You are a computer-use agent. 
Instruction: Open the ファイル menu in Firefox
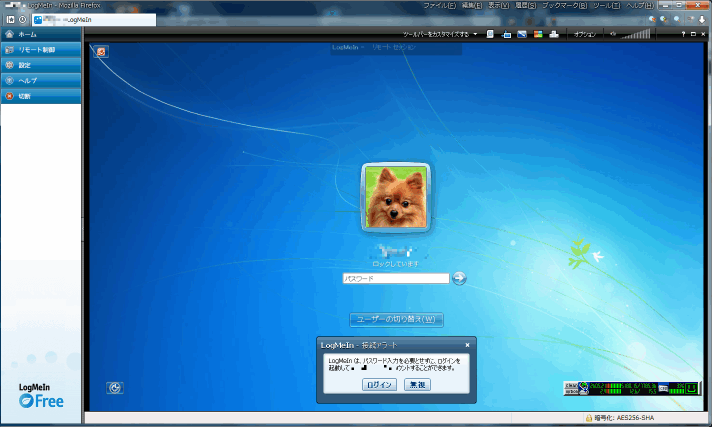(439, 5)
